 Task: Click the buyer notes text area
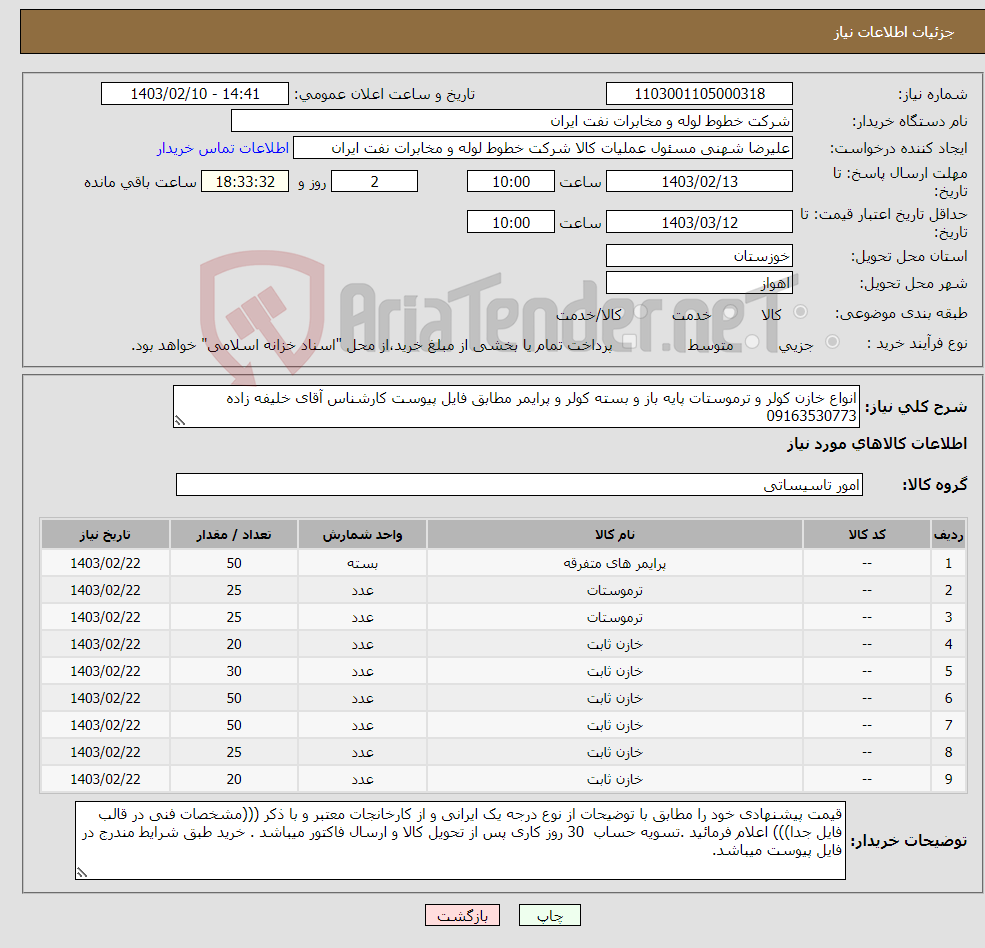coord(460,840)
